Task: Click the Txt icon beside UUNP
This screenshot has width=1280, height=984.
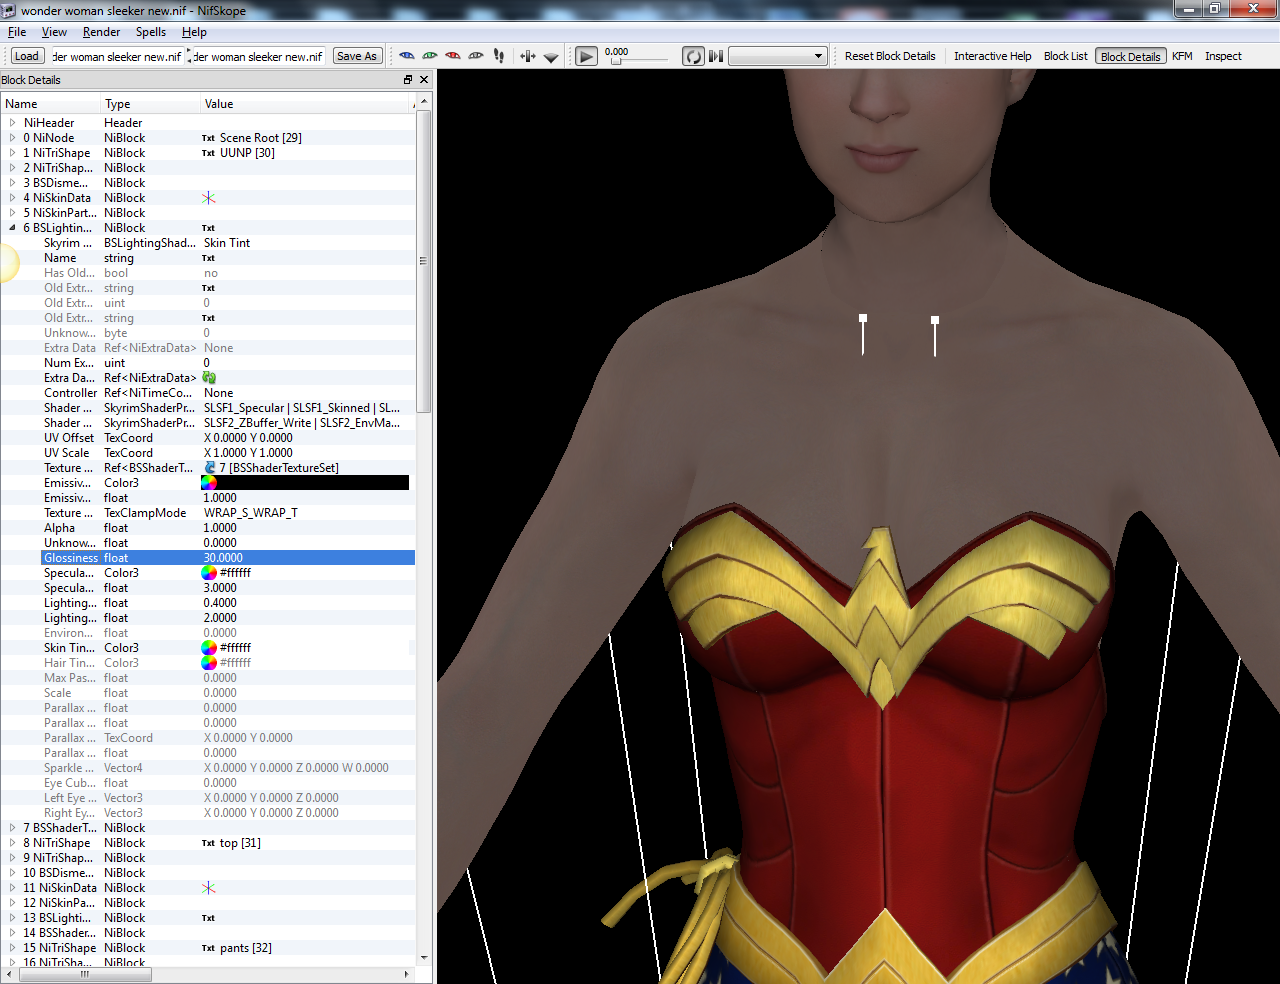Action: point(208,153)
